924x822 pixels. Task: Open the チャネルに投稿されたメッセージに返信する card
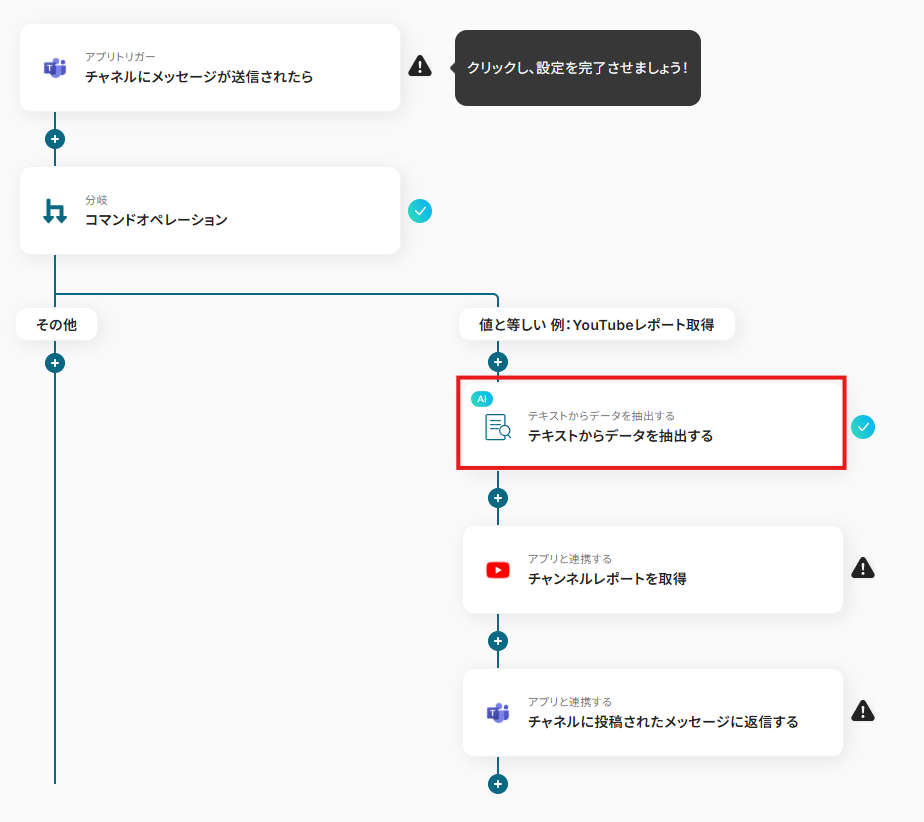[652, 712]
